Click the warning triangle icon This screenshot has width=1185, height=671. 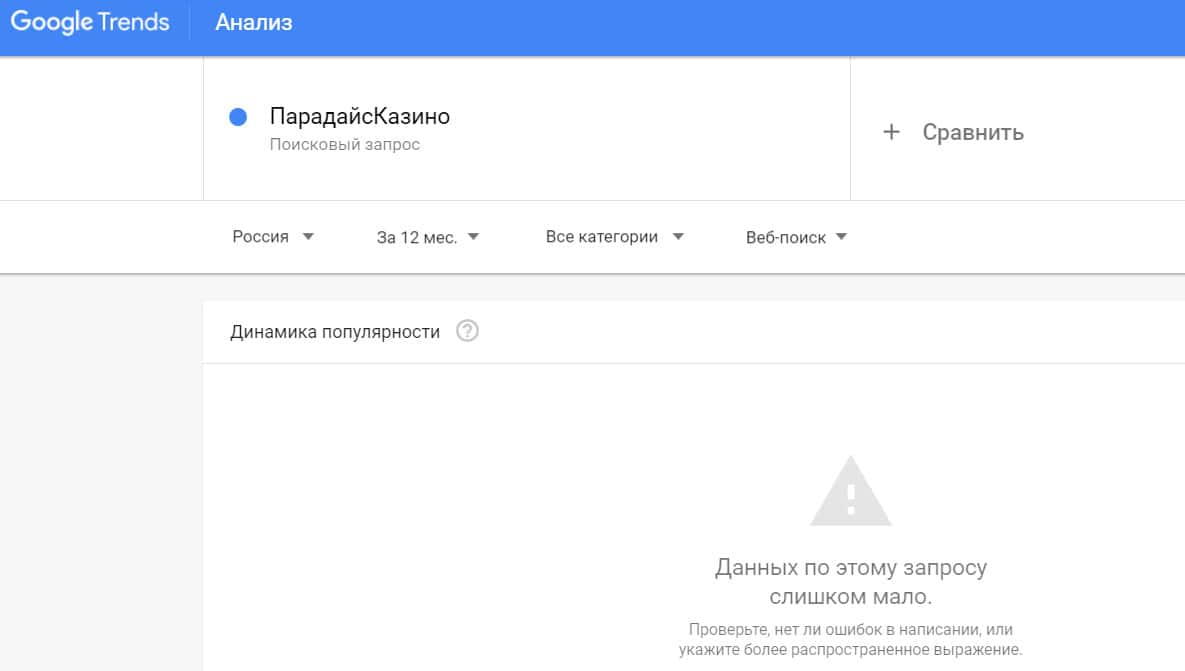(x=850, y=492)
